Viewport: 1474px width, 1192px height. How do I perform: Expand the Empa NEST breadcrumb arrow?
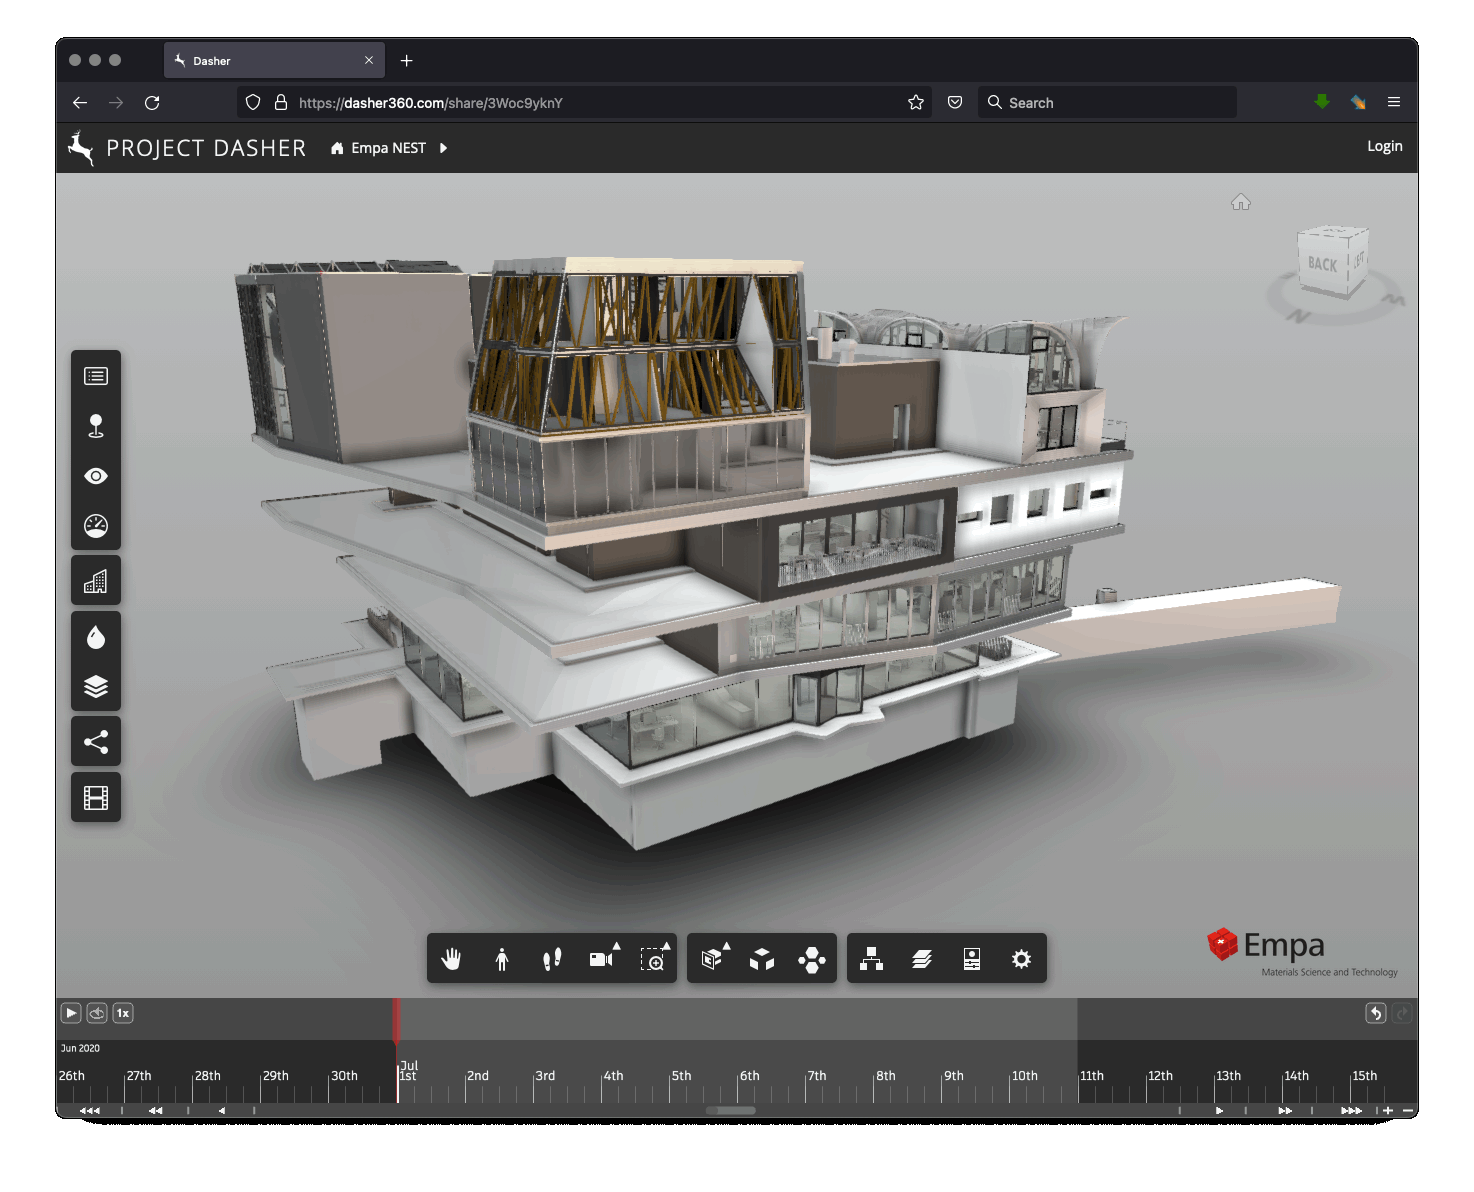point(443,148)
